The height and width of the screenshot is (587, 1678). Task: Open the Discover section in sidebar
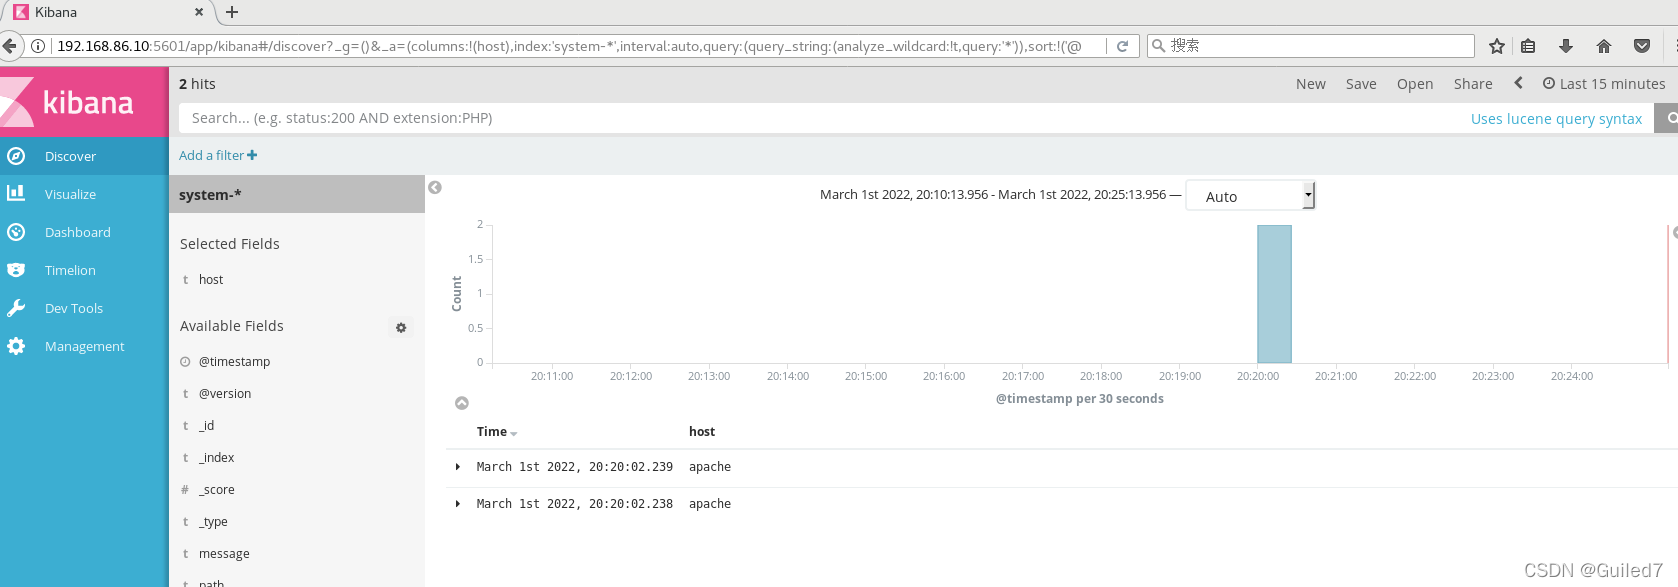point(84,156)
